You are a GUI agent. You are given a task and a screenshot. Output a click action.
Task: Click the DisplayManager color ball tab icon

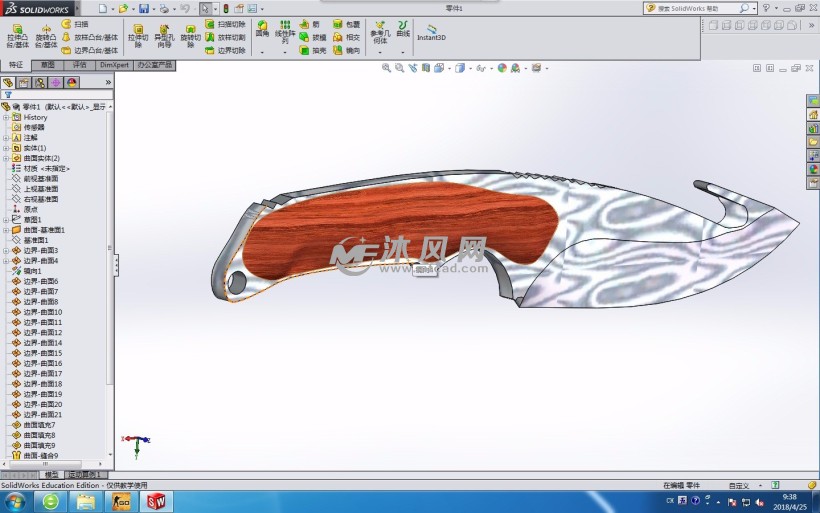pyautogui.click(x=72, y=83)
